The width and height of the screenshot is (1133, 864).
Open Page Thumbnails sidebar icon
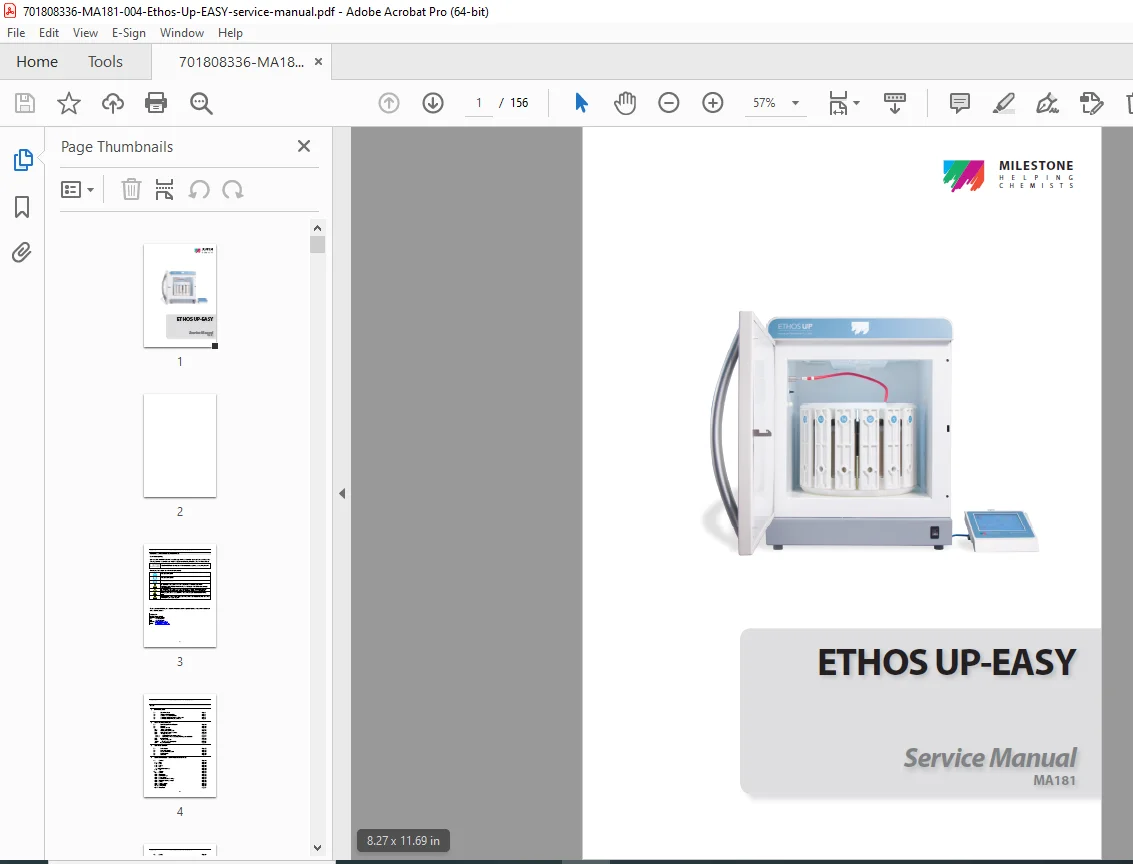22,160
